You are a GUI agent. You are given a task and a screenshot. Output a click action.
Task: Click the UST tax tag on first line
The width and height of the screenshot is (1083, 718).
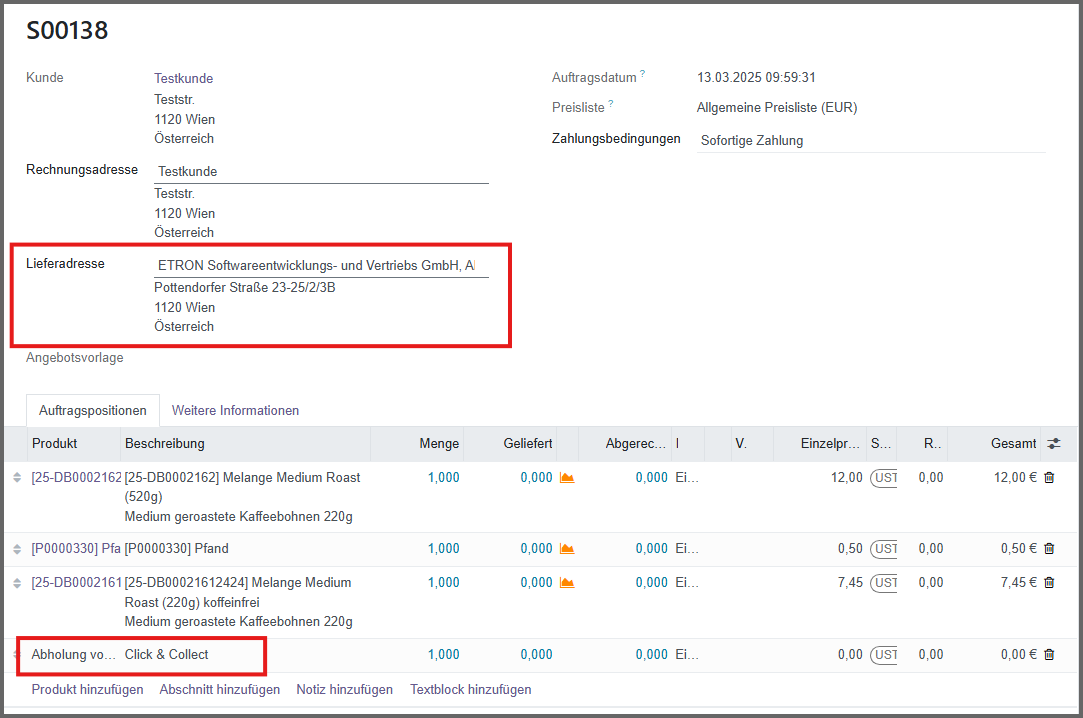884,478
